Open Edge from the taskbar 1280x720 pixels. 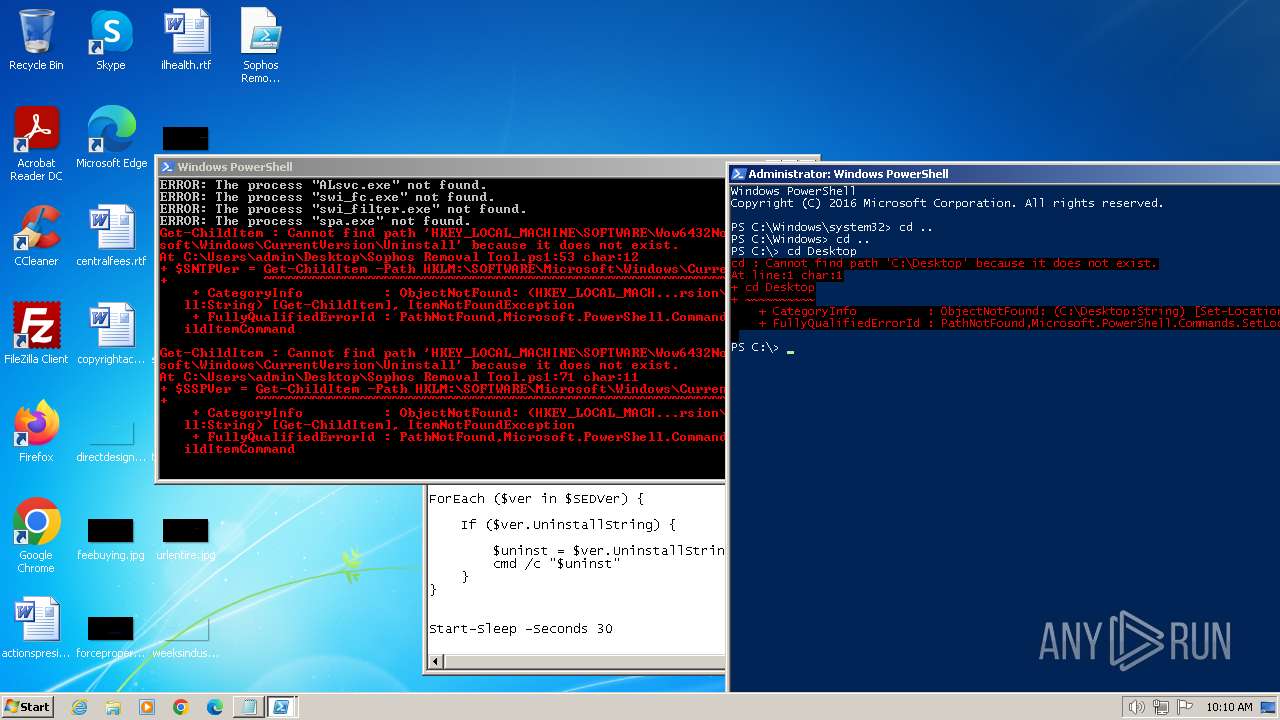click(x=215, y=707)
